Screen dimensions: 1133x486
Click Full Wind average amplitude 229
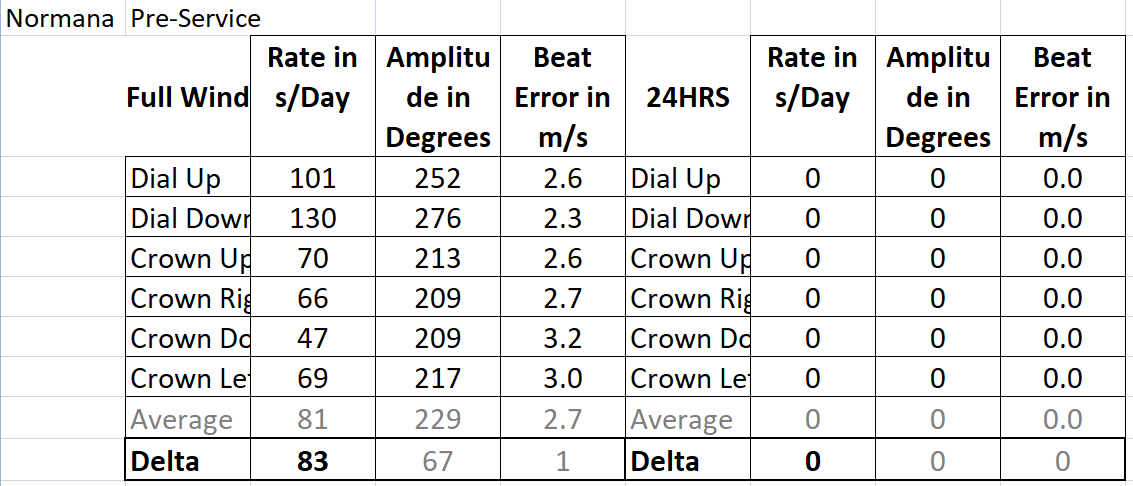pyautogui.click(x=437, y=420)
